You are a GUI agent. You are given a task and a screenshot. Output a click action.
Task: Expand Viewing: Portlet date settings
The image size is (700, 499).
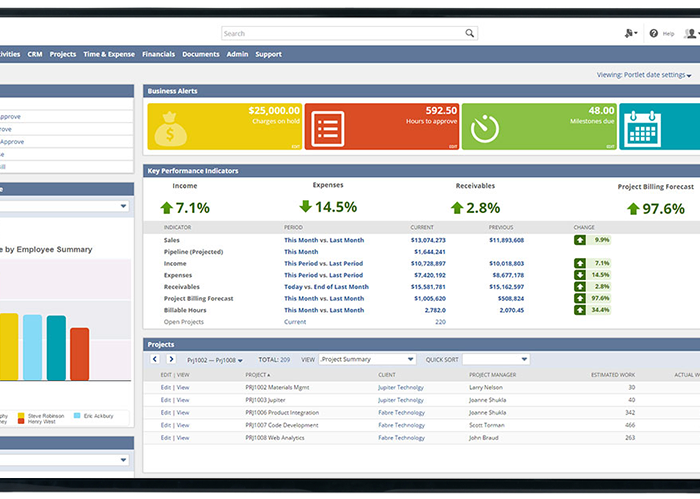644,75
